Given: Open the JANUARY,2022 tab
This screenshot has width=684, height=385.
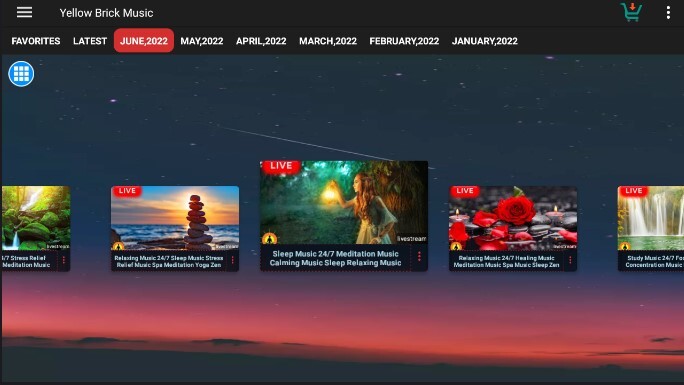Looking at the screenshot, I should [485, 41].
